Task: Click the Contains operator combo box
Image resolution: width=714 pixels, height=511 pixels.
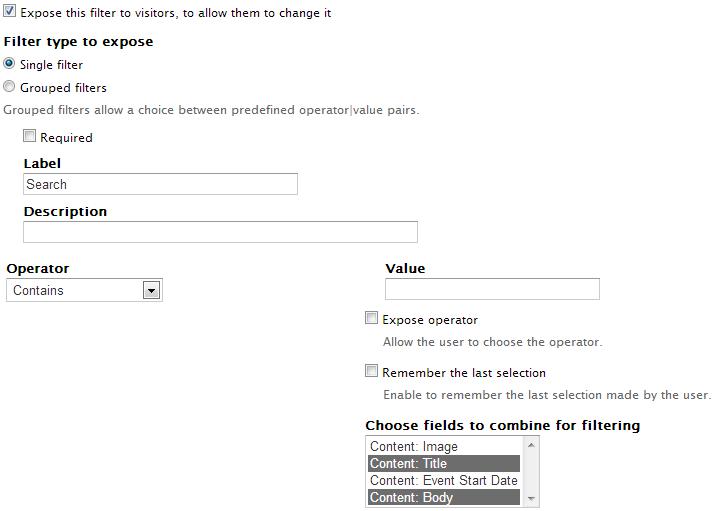Action: (x=84, y=290)
